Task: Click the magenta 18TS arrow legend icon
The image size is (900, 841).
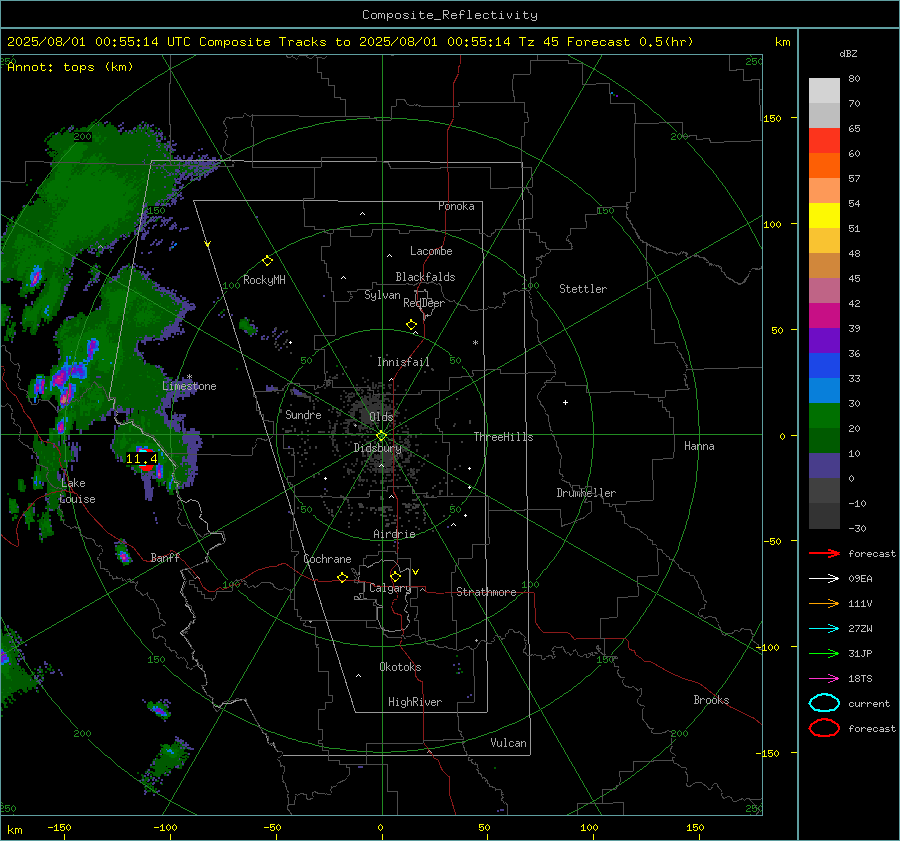Action: point(825,679)
